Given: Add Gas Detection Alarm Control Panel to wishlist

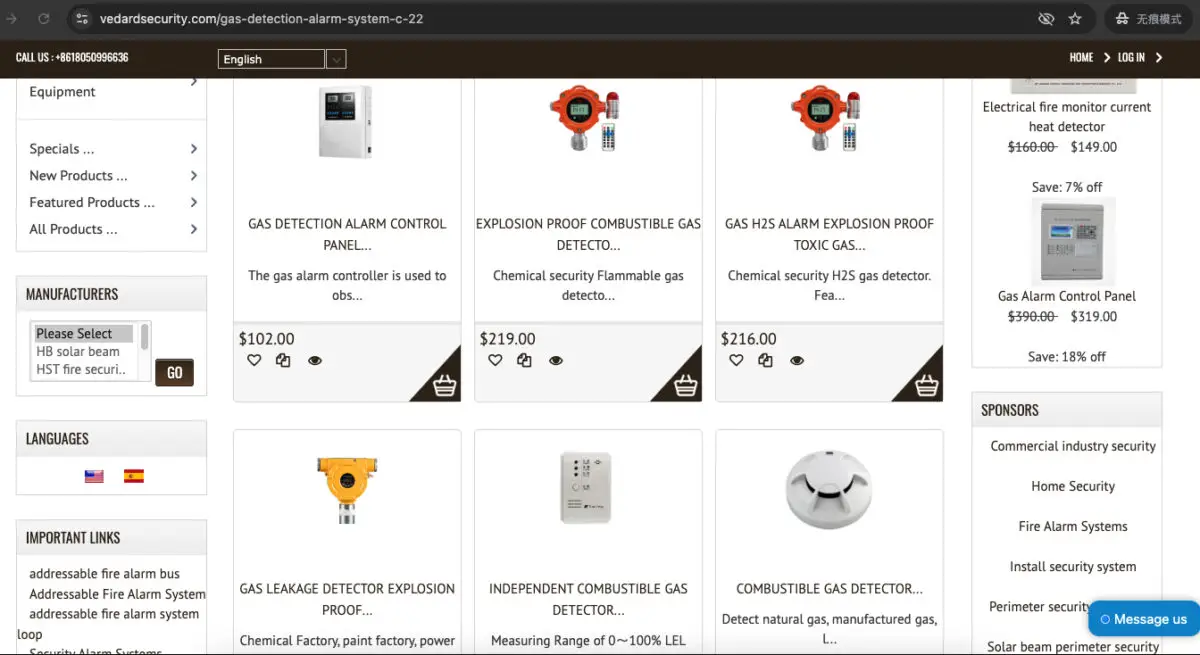Looking at the screenshot, I should coord(254,360).
